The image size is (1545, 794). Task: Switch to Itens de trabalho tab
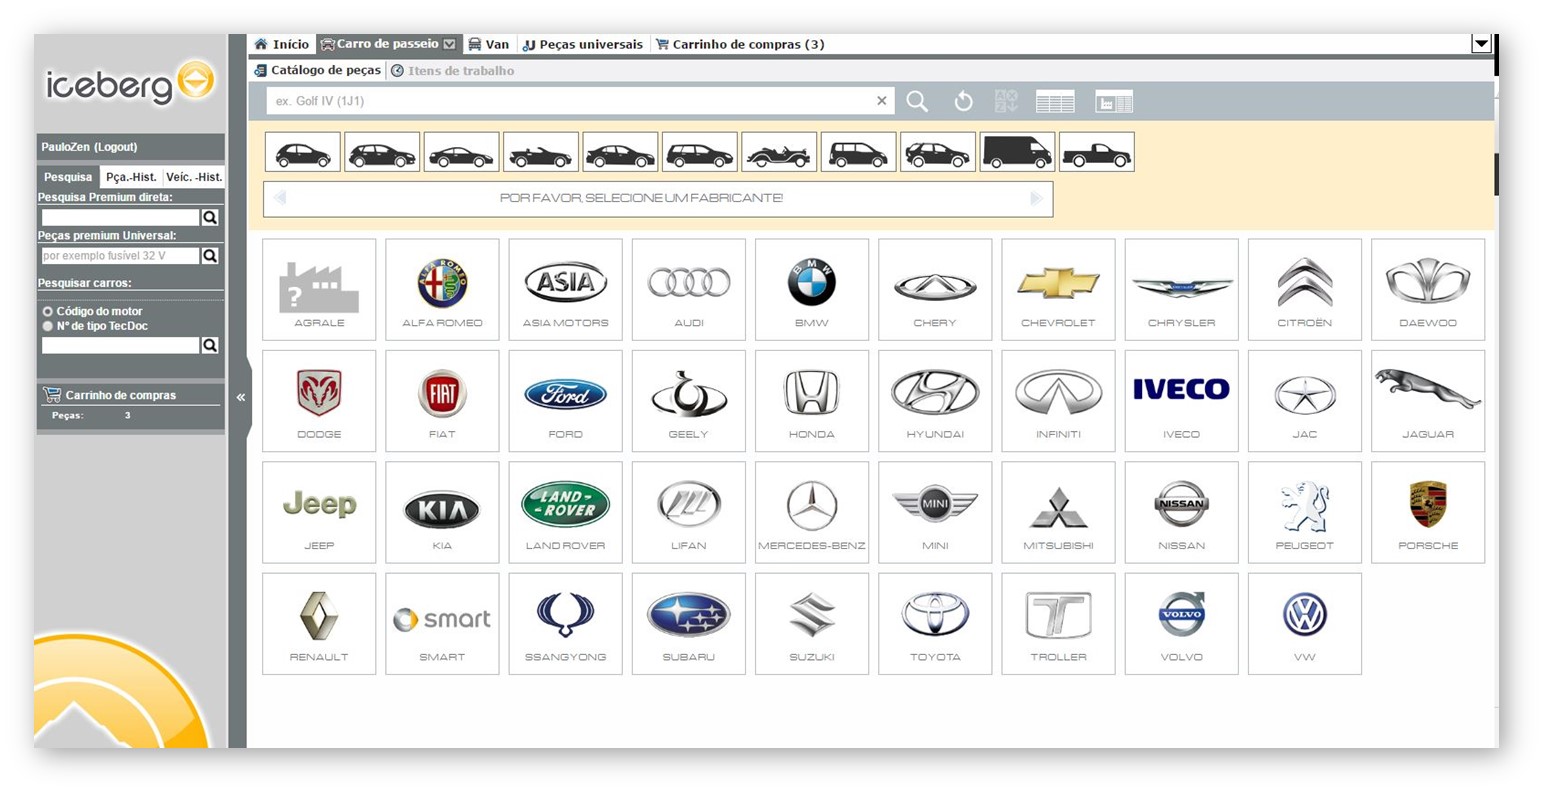coord(452,71)
